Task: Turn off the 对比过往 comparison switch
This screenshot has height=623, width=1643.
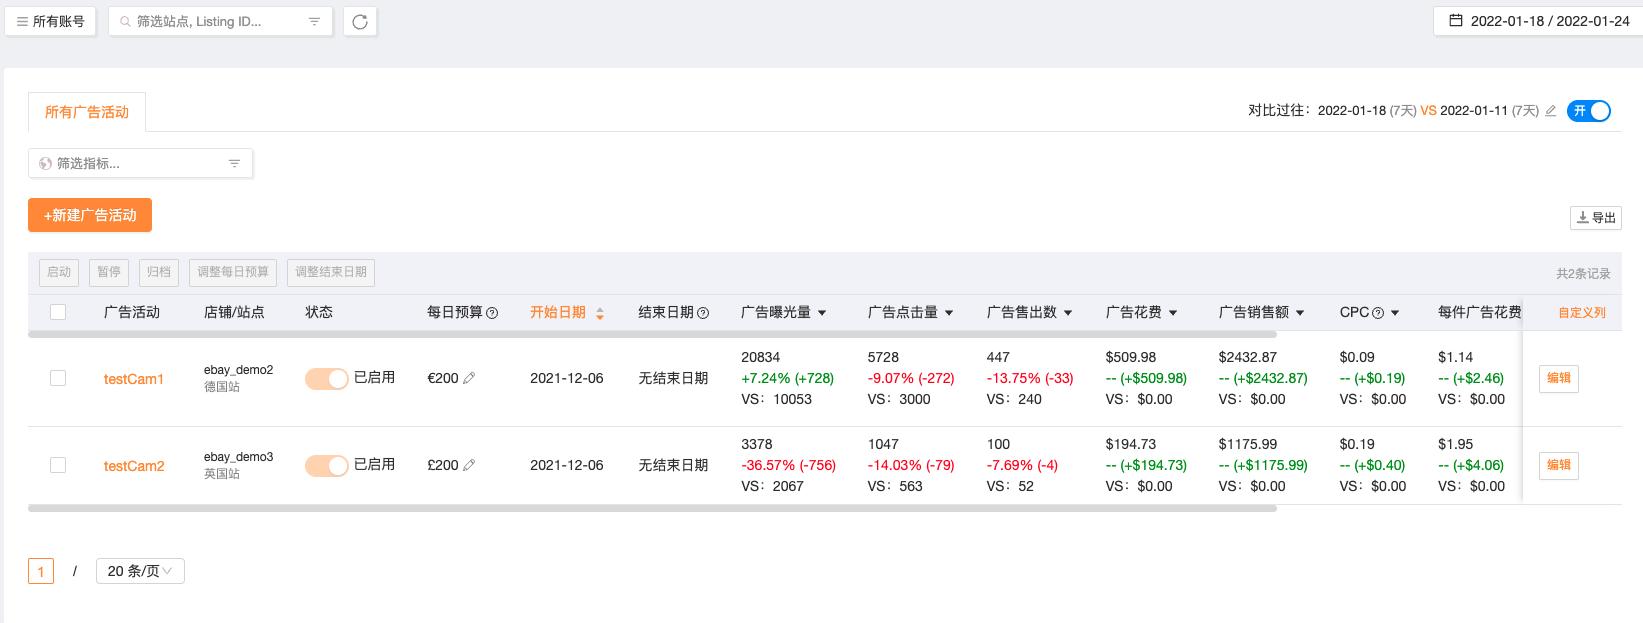Action: [x=1589, y=111]
